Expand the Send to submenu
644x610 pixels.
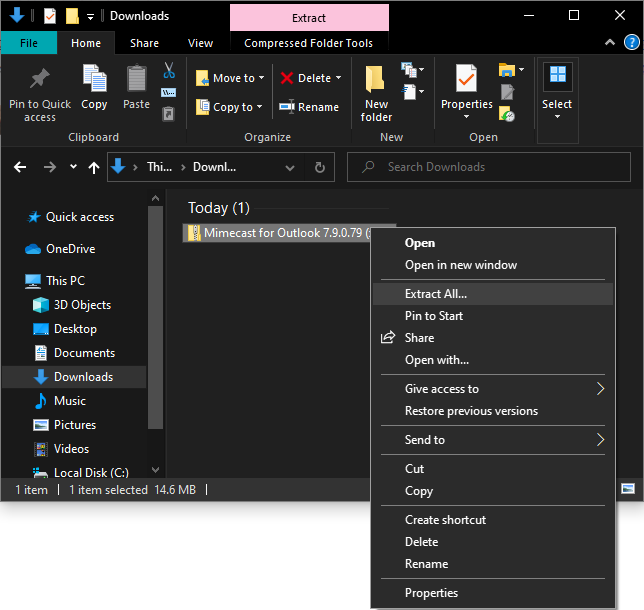point(493,440)
